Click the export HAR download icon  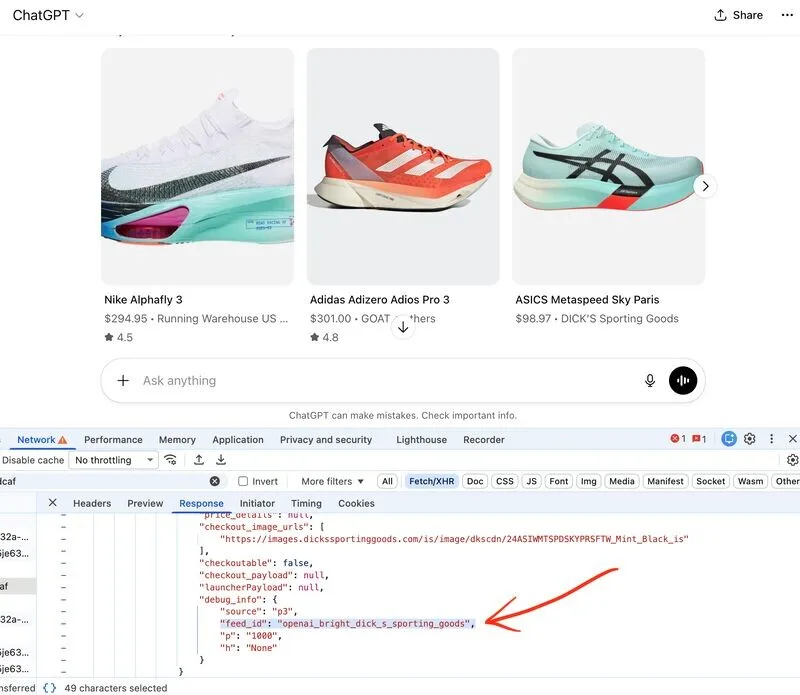221,460
